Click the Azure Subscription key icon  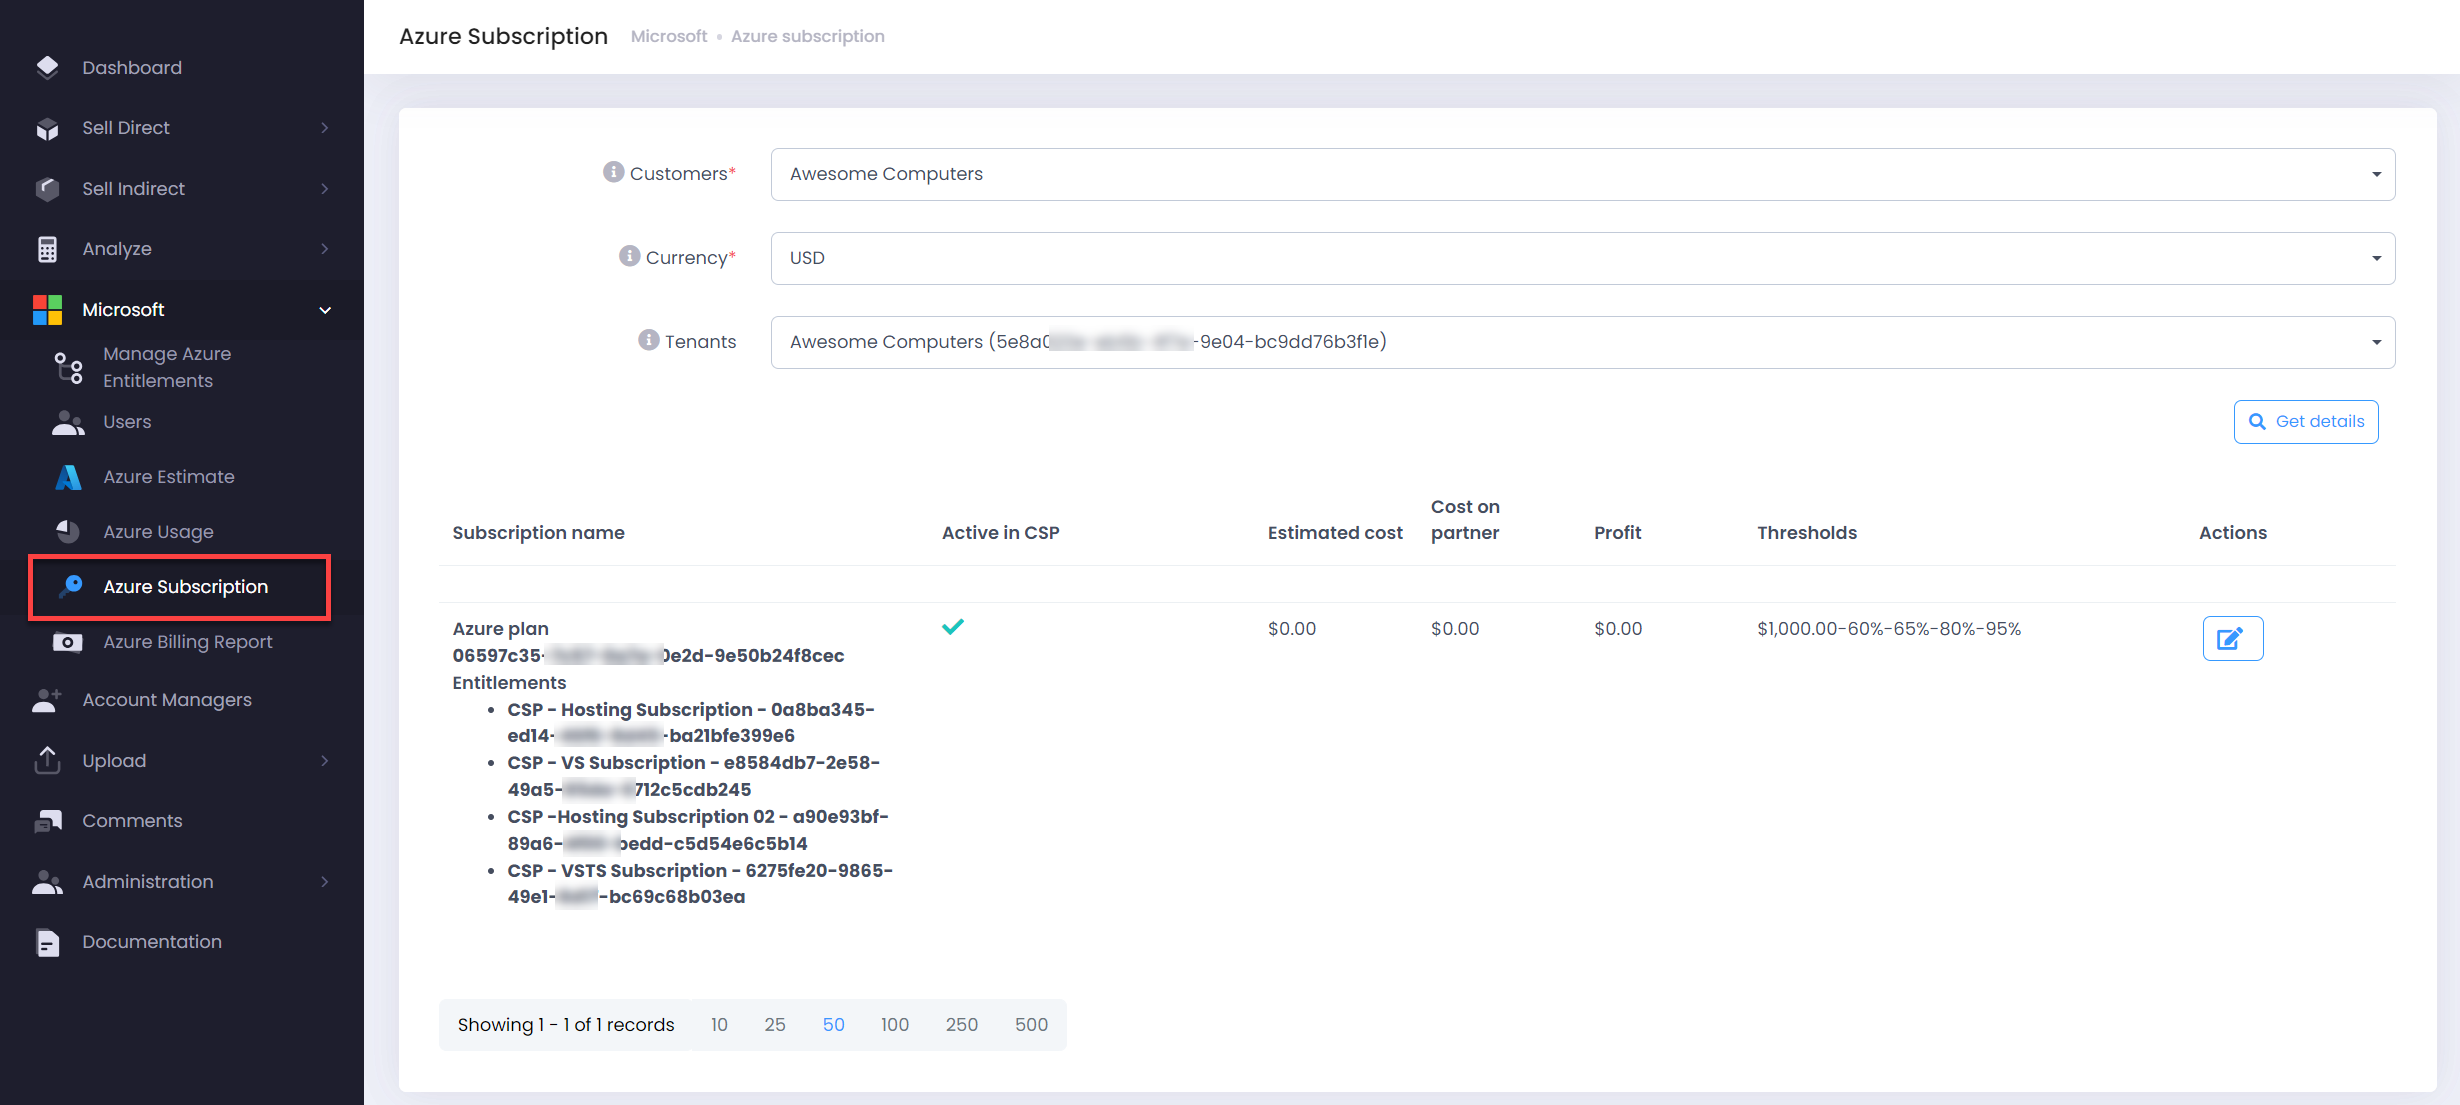(70, 586)
